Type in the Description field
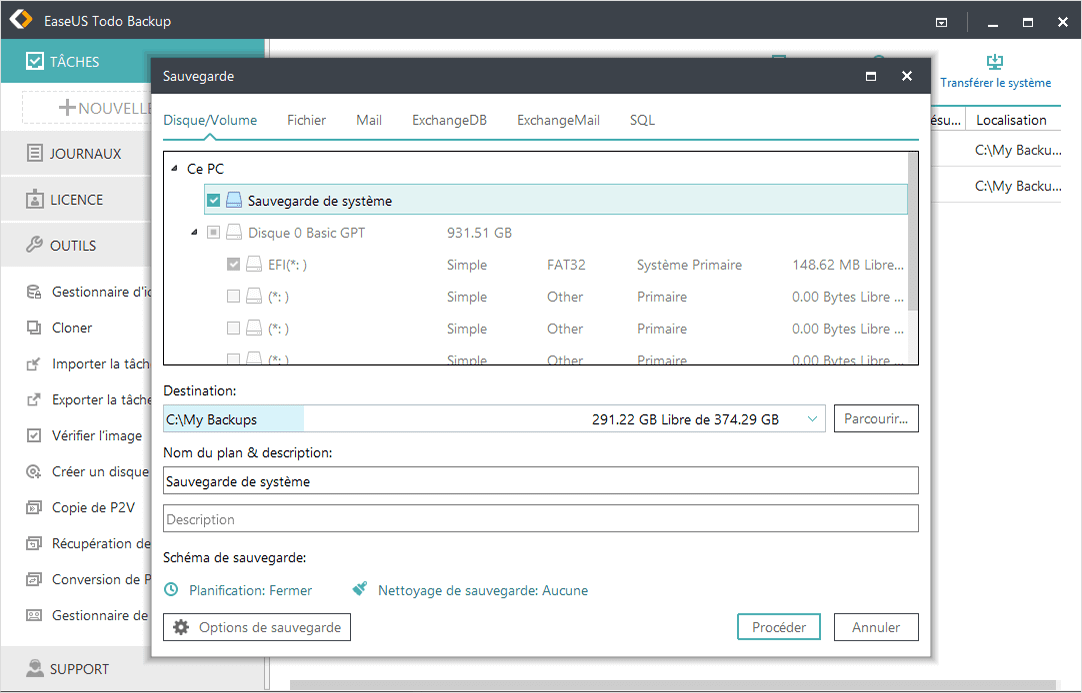The image size is (1082, 693). click(540, 518)
